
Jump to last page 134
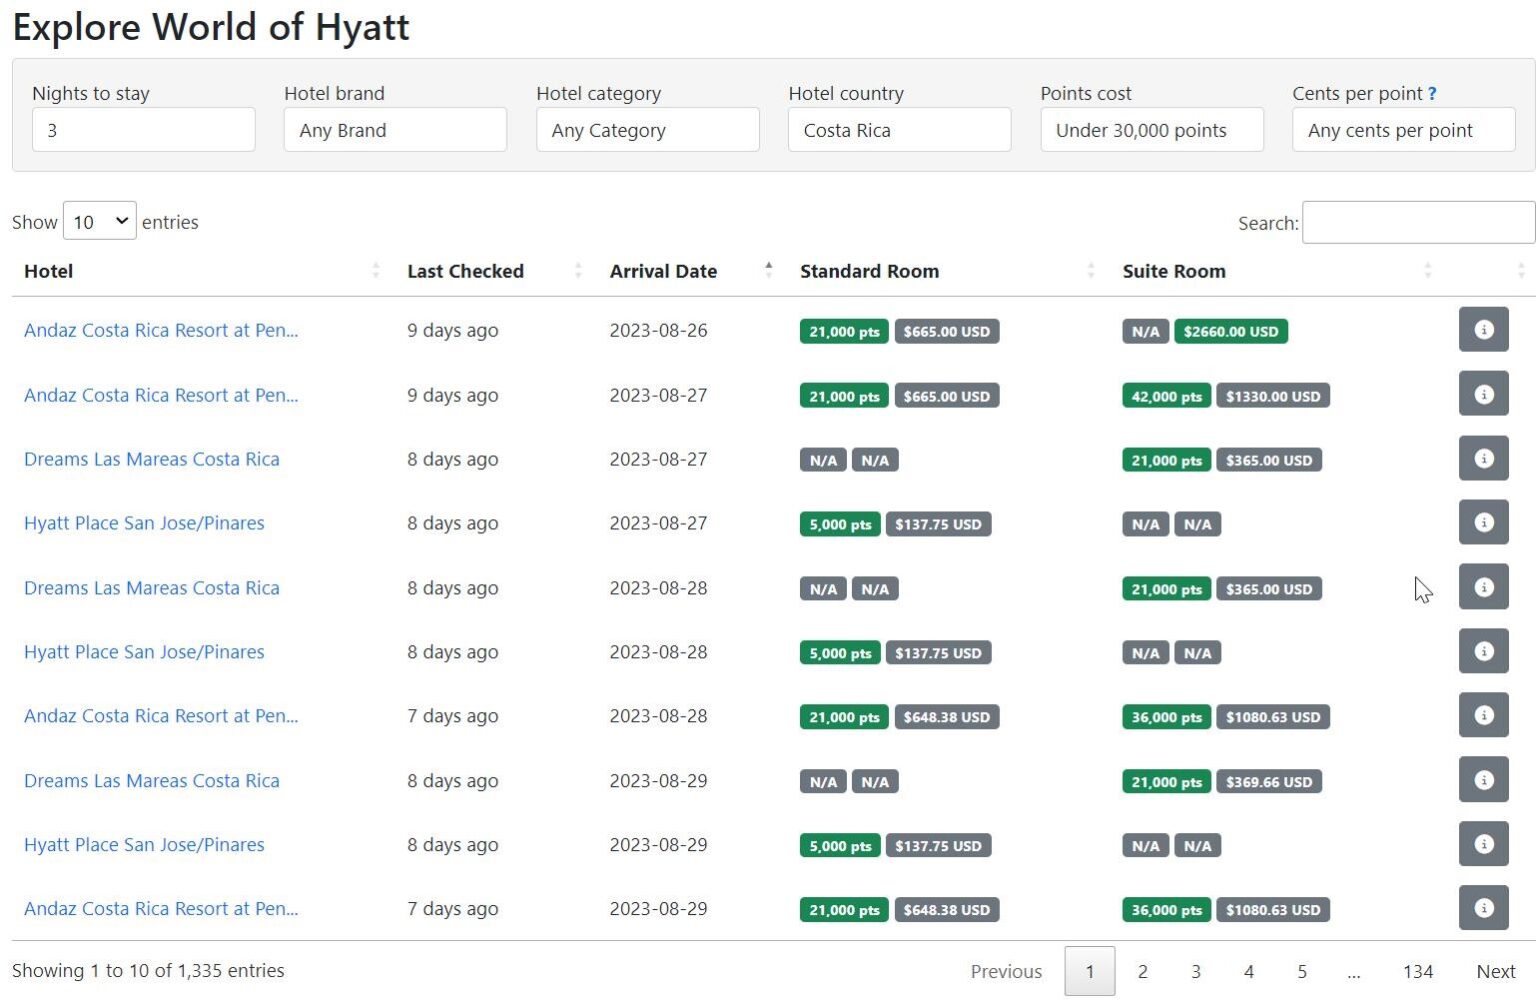(1417, 971)
